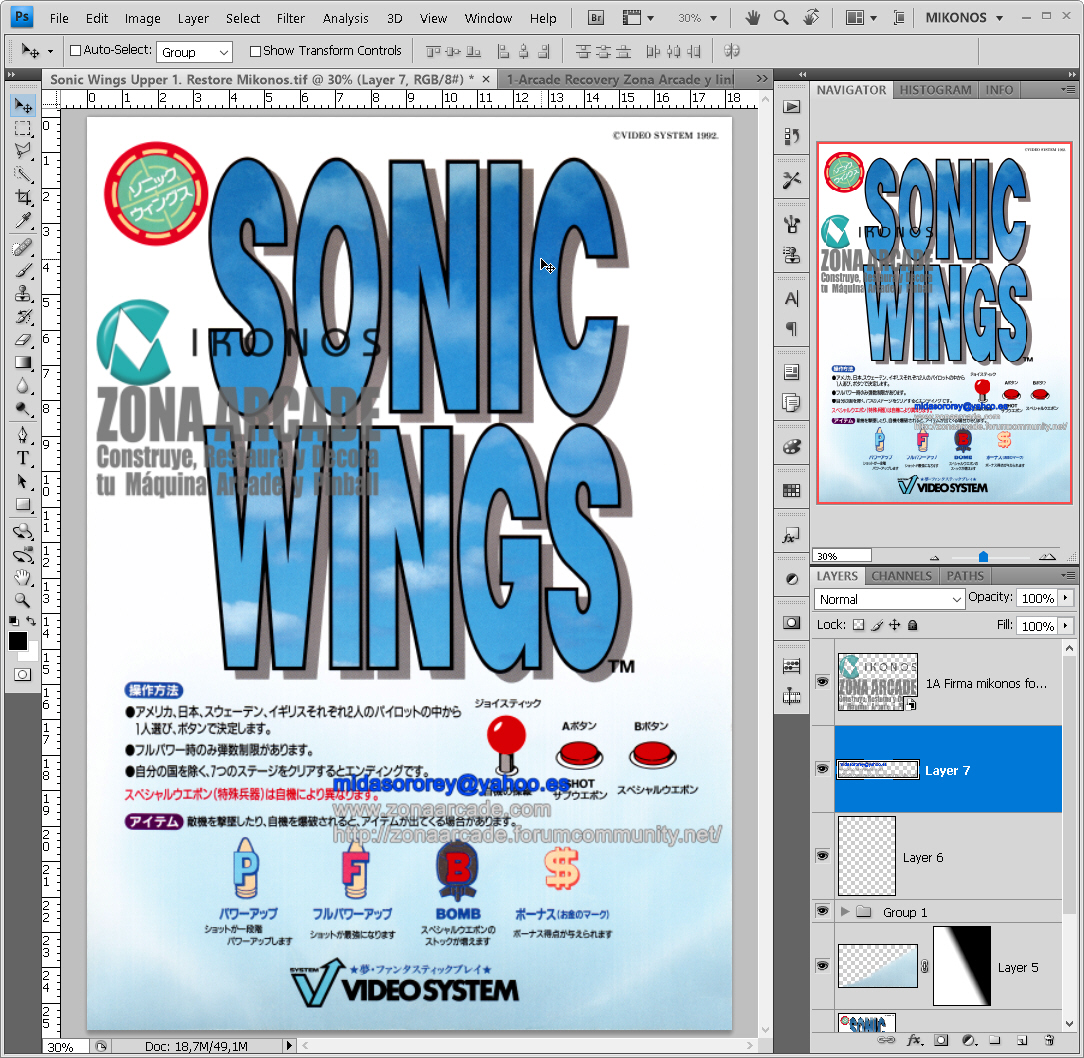Open the layer blending mode dropdown showing Normal
This screenshot has height=1058, width=1084.
pos(890,599)
